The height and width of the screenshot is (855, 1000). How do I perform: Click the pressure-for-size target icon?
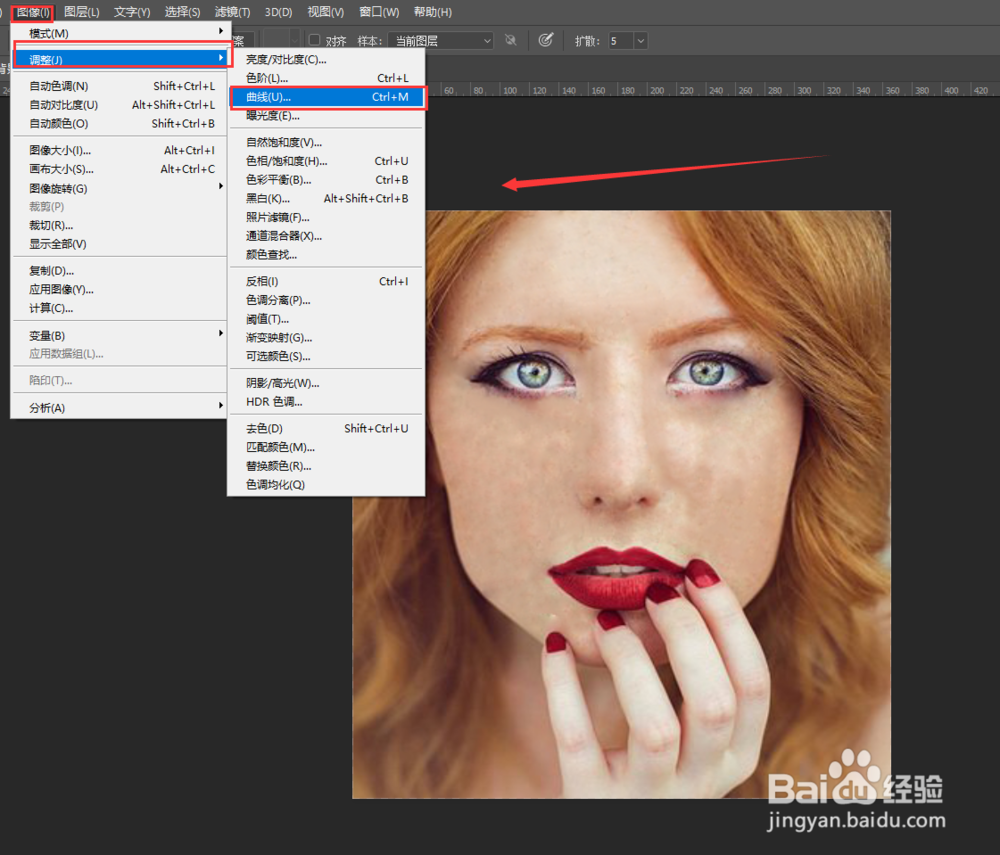(x=545, y=40)
